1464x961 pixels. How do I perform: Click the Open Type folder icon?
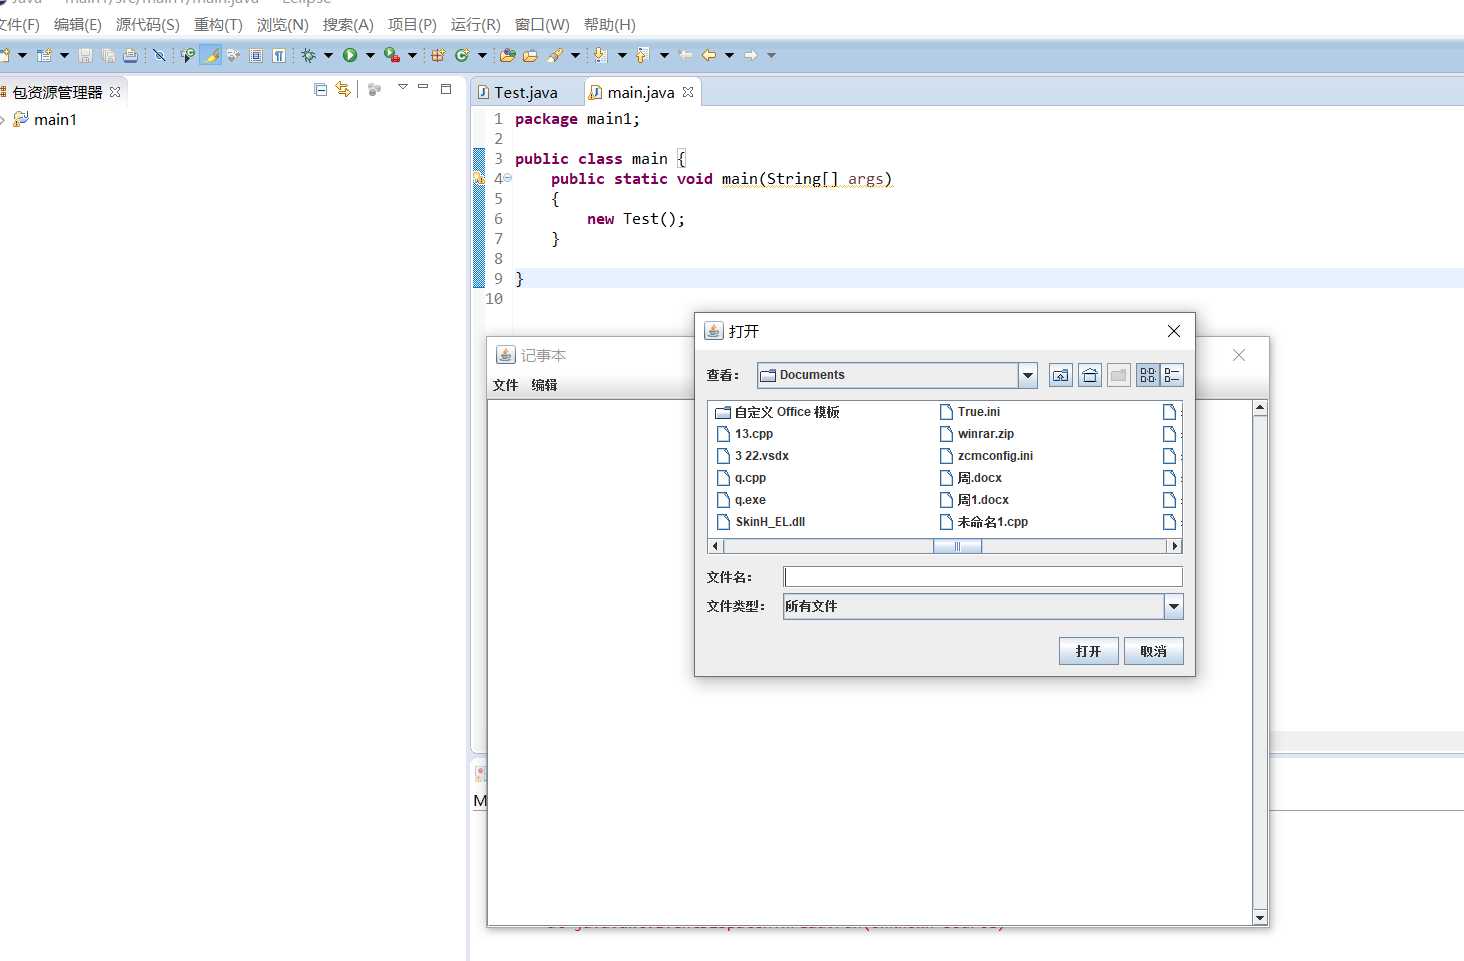click(508, 56)
